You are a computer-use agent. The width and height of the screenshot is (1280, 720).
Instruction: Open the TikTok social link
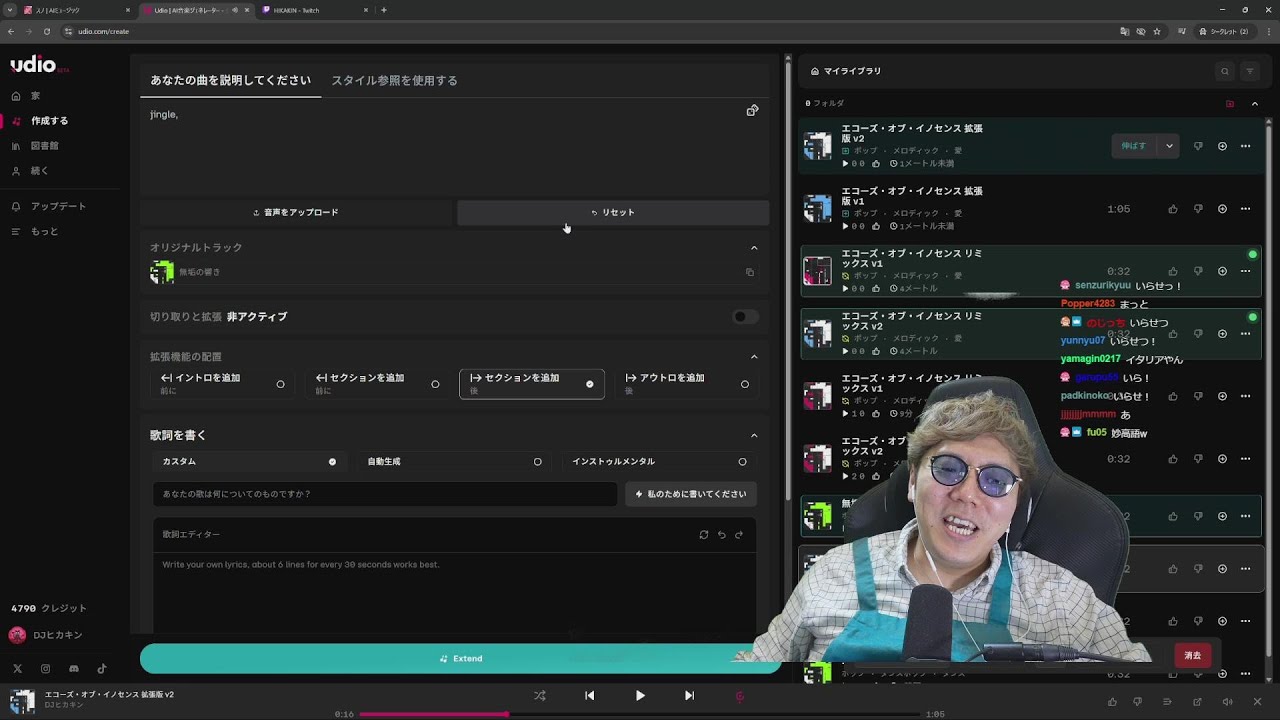click(x=102, y=669)
